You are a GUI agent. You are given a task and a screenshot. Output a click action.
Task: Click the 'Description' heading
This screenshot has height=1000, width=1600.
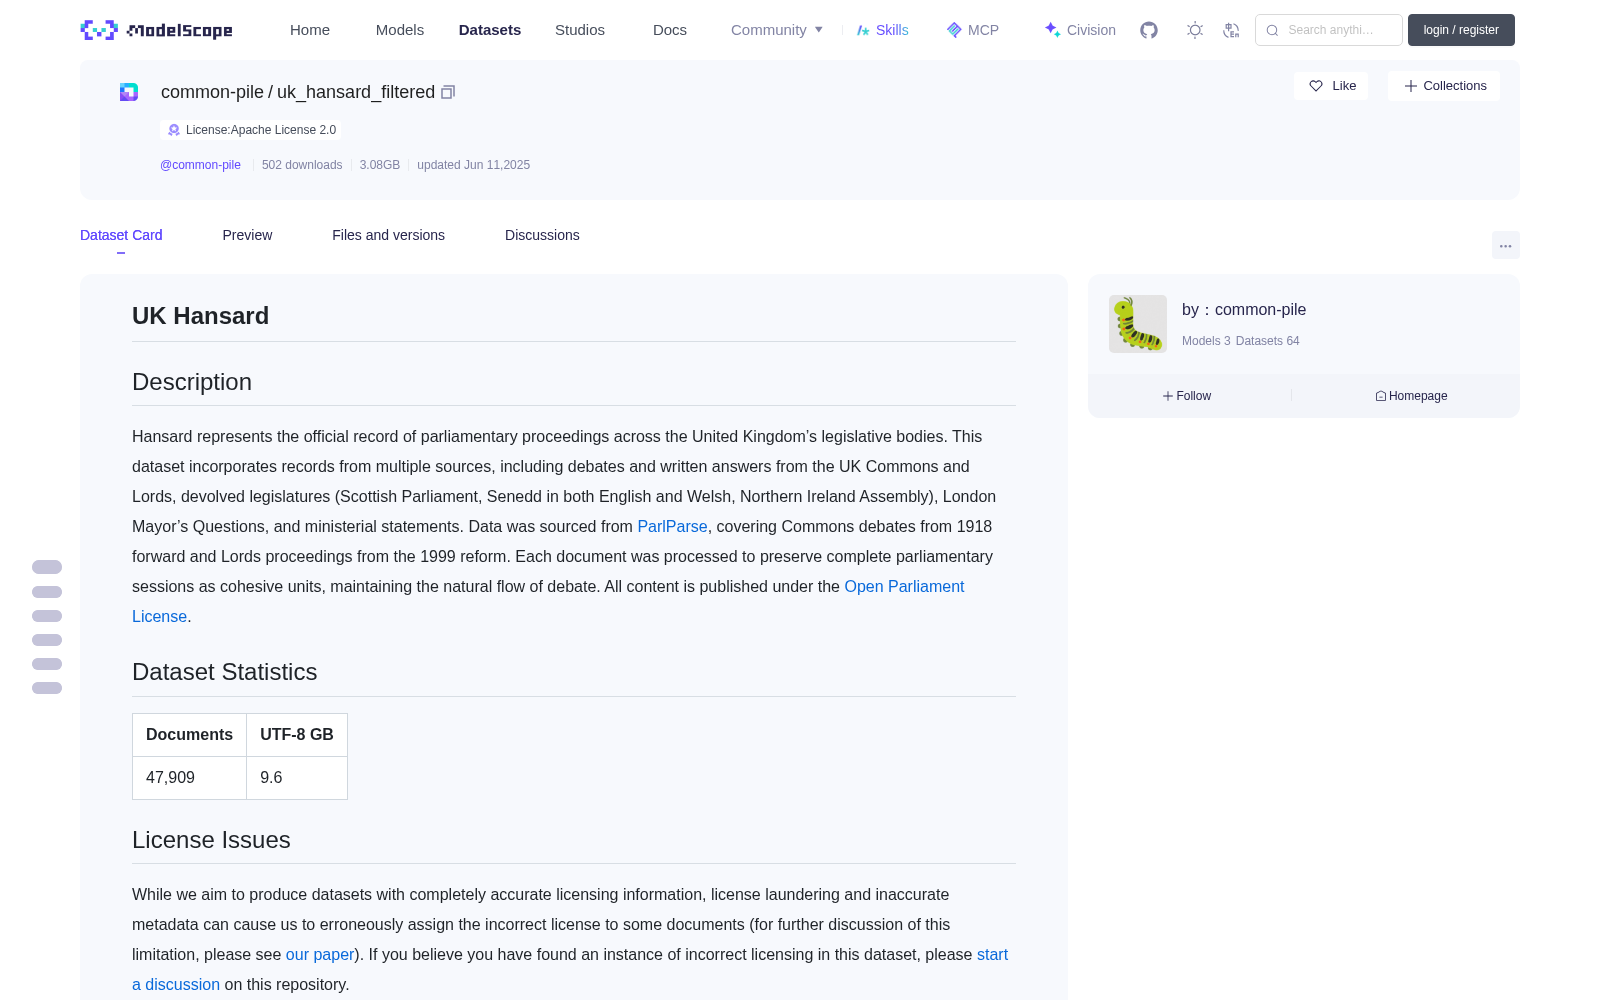tap(192, 382)
